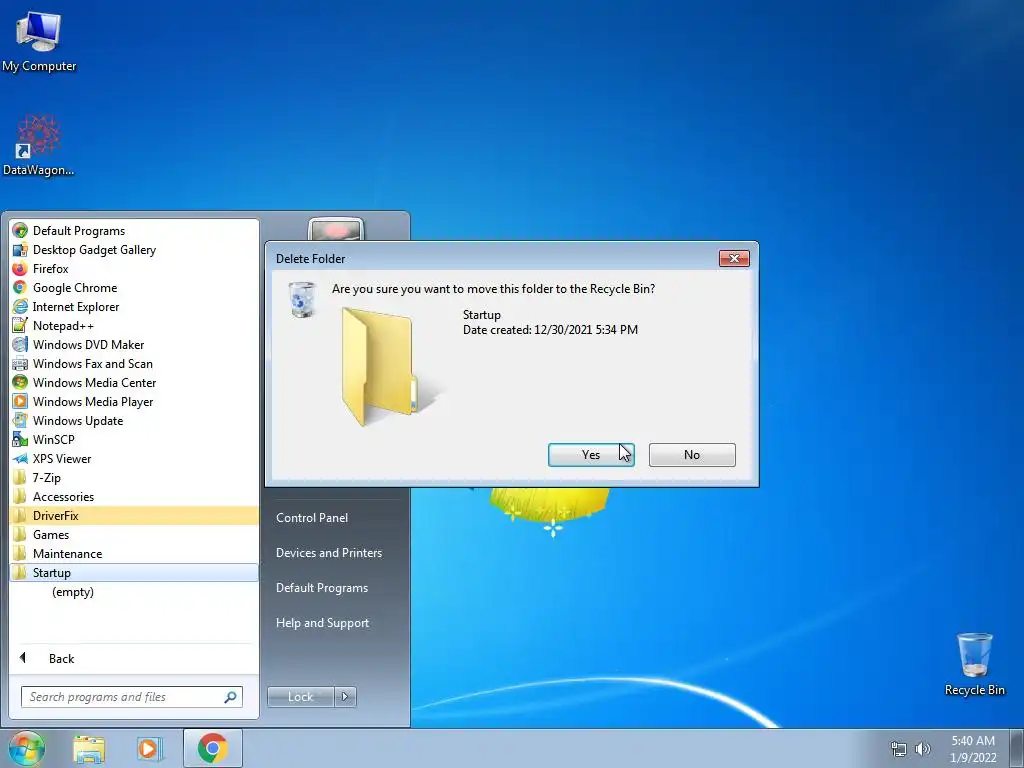The image size is (1024, 768).
Task: Click the network tray icon
Action: [x=899, y=749]
